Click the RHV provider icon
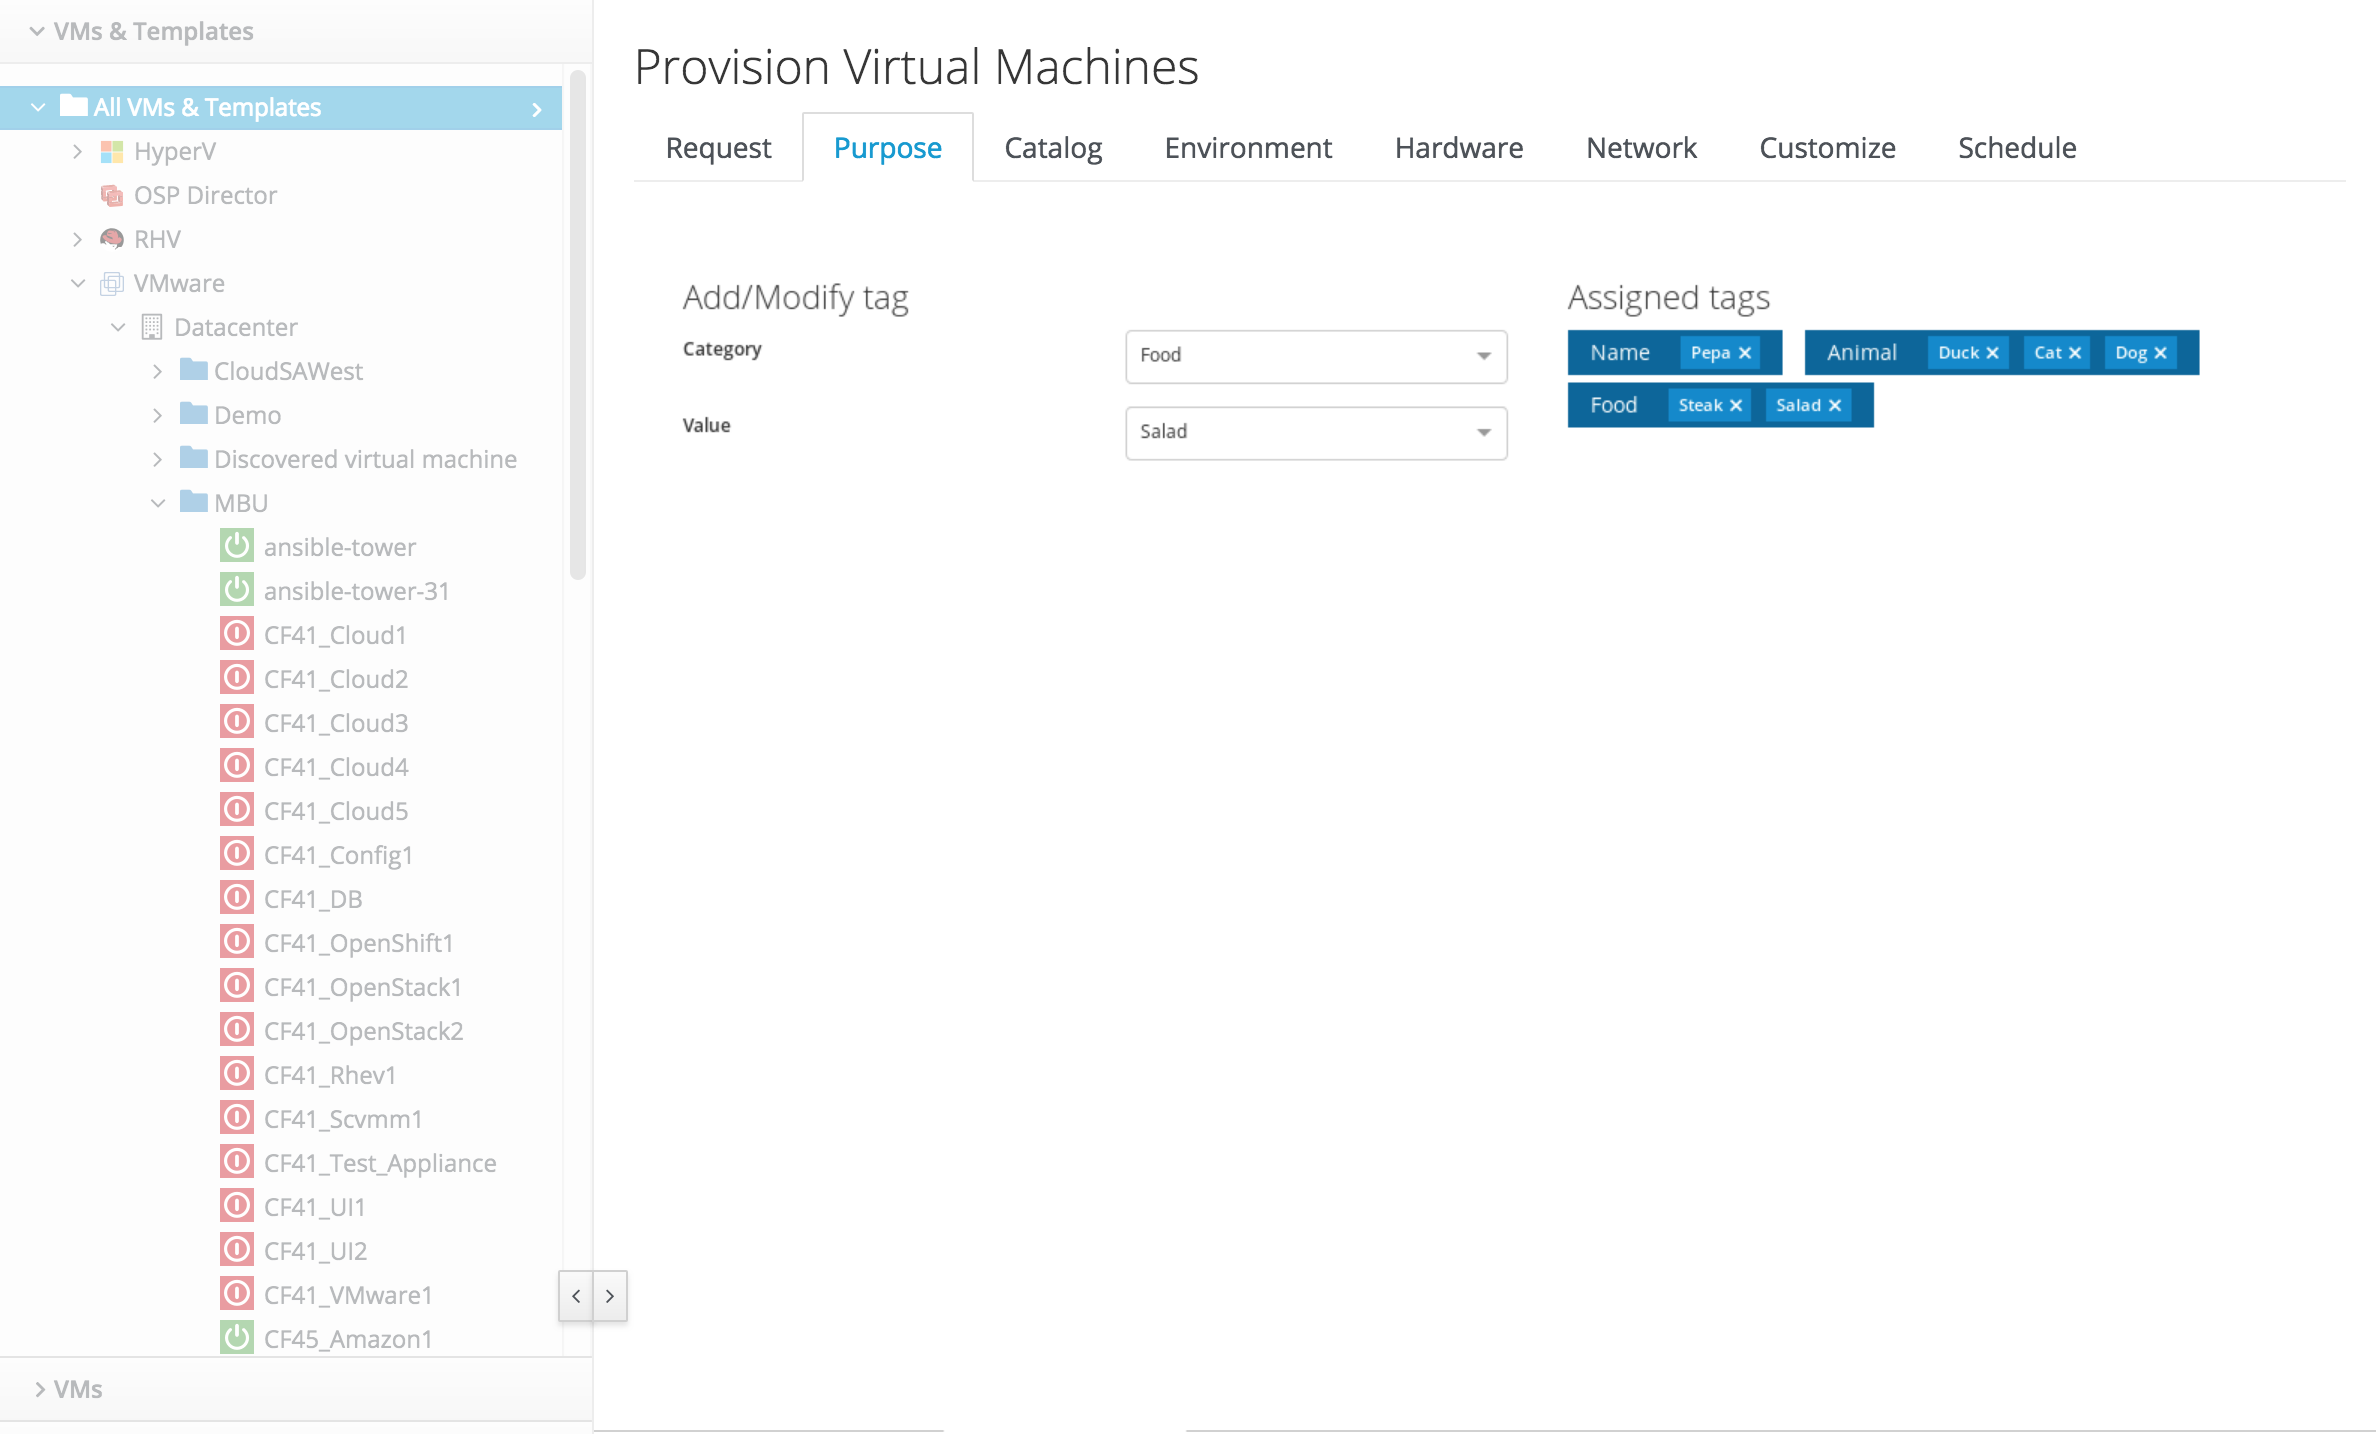The width and height of the screenshot is (2376, 1434). pos(112,239)
